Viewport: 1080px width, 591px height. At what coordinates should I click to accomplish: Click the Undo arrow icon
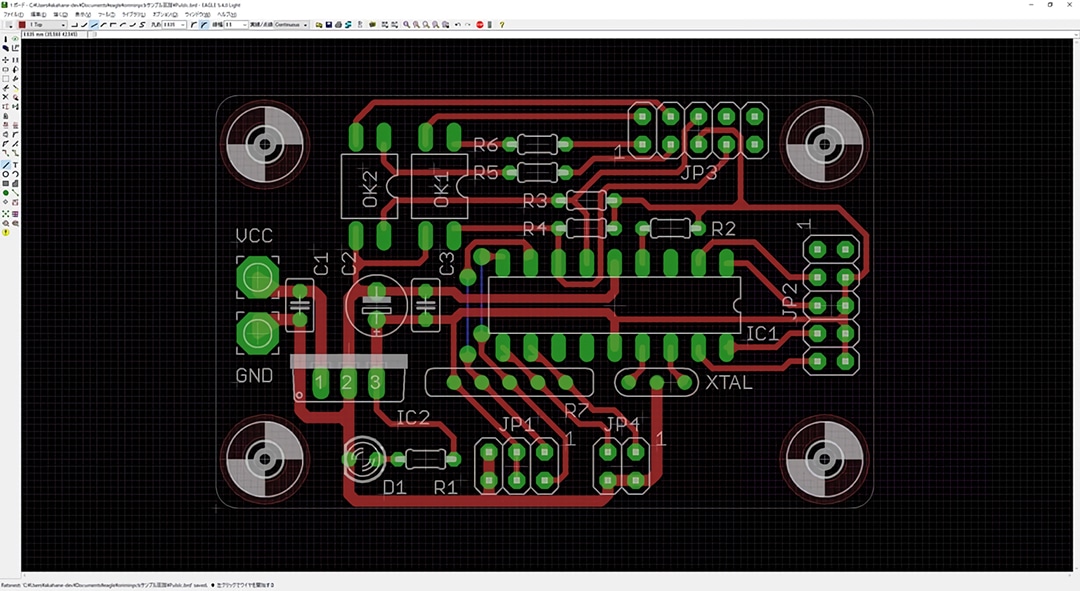pyautogui.click(x=457, y=24)
